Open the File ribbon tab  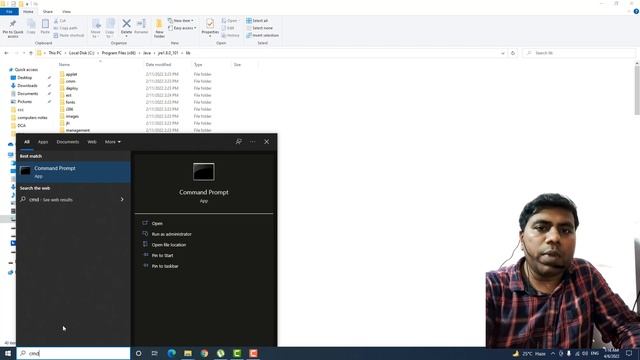click(9, 11)
